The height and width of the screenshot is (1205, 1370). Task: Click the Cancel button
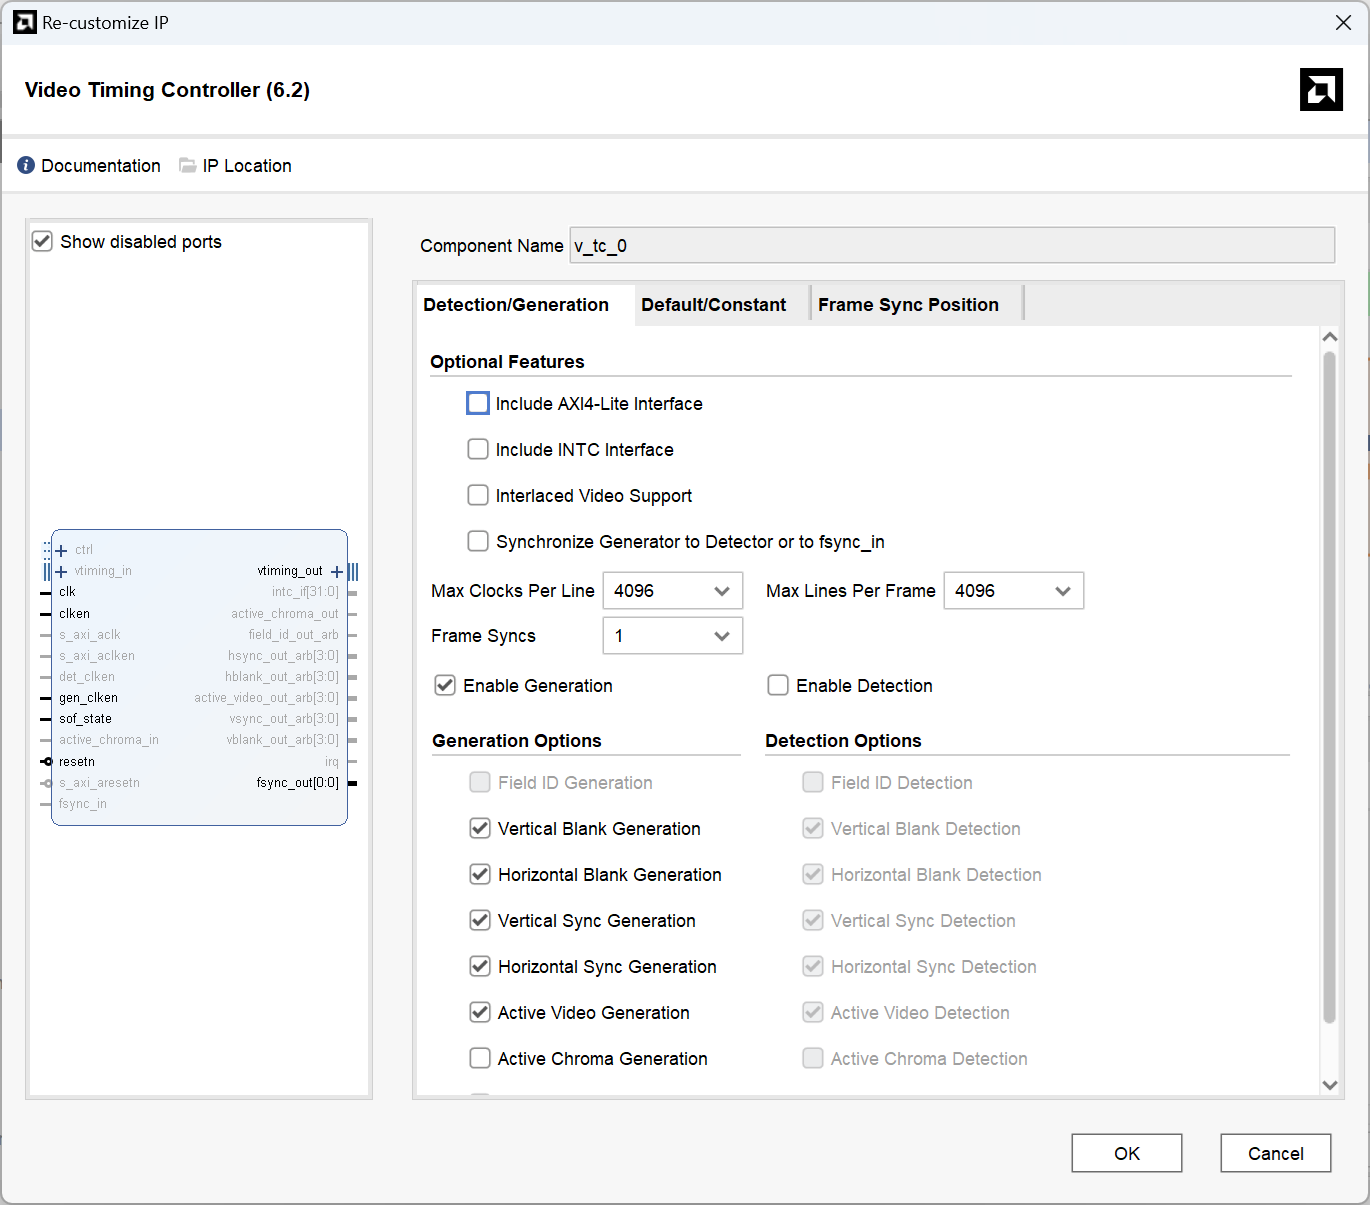pyautogui.click(x=1276, y=1153)
